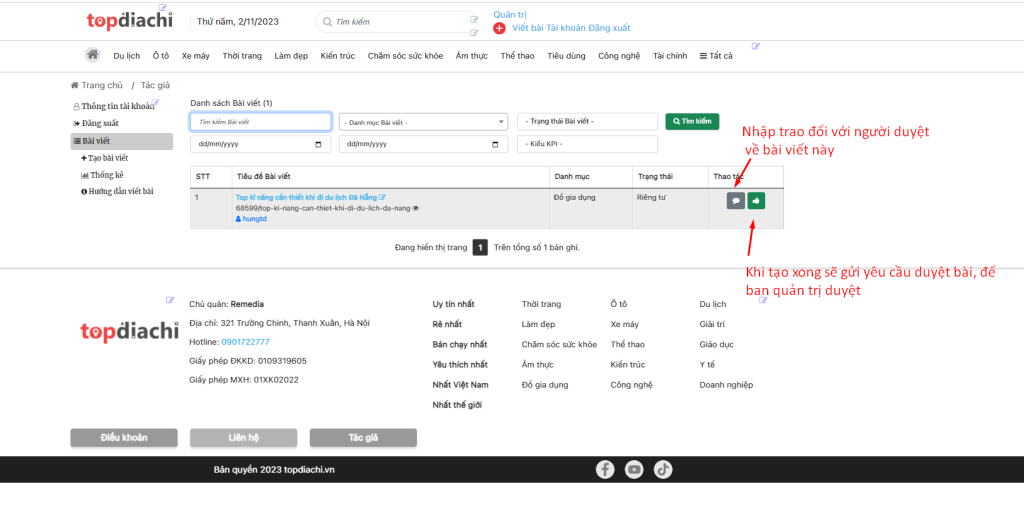
Task: Open calendar picker on the first date field
Action: tap(319, 144)
